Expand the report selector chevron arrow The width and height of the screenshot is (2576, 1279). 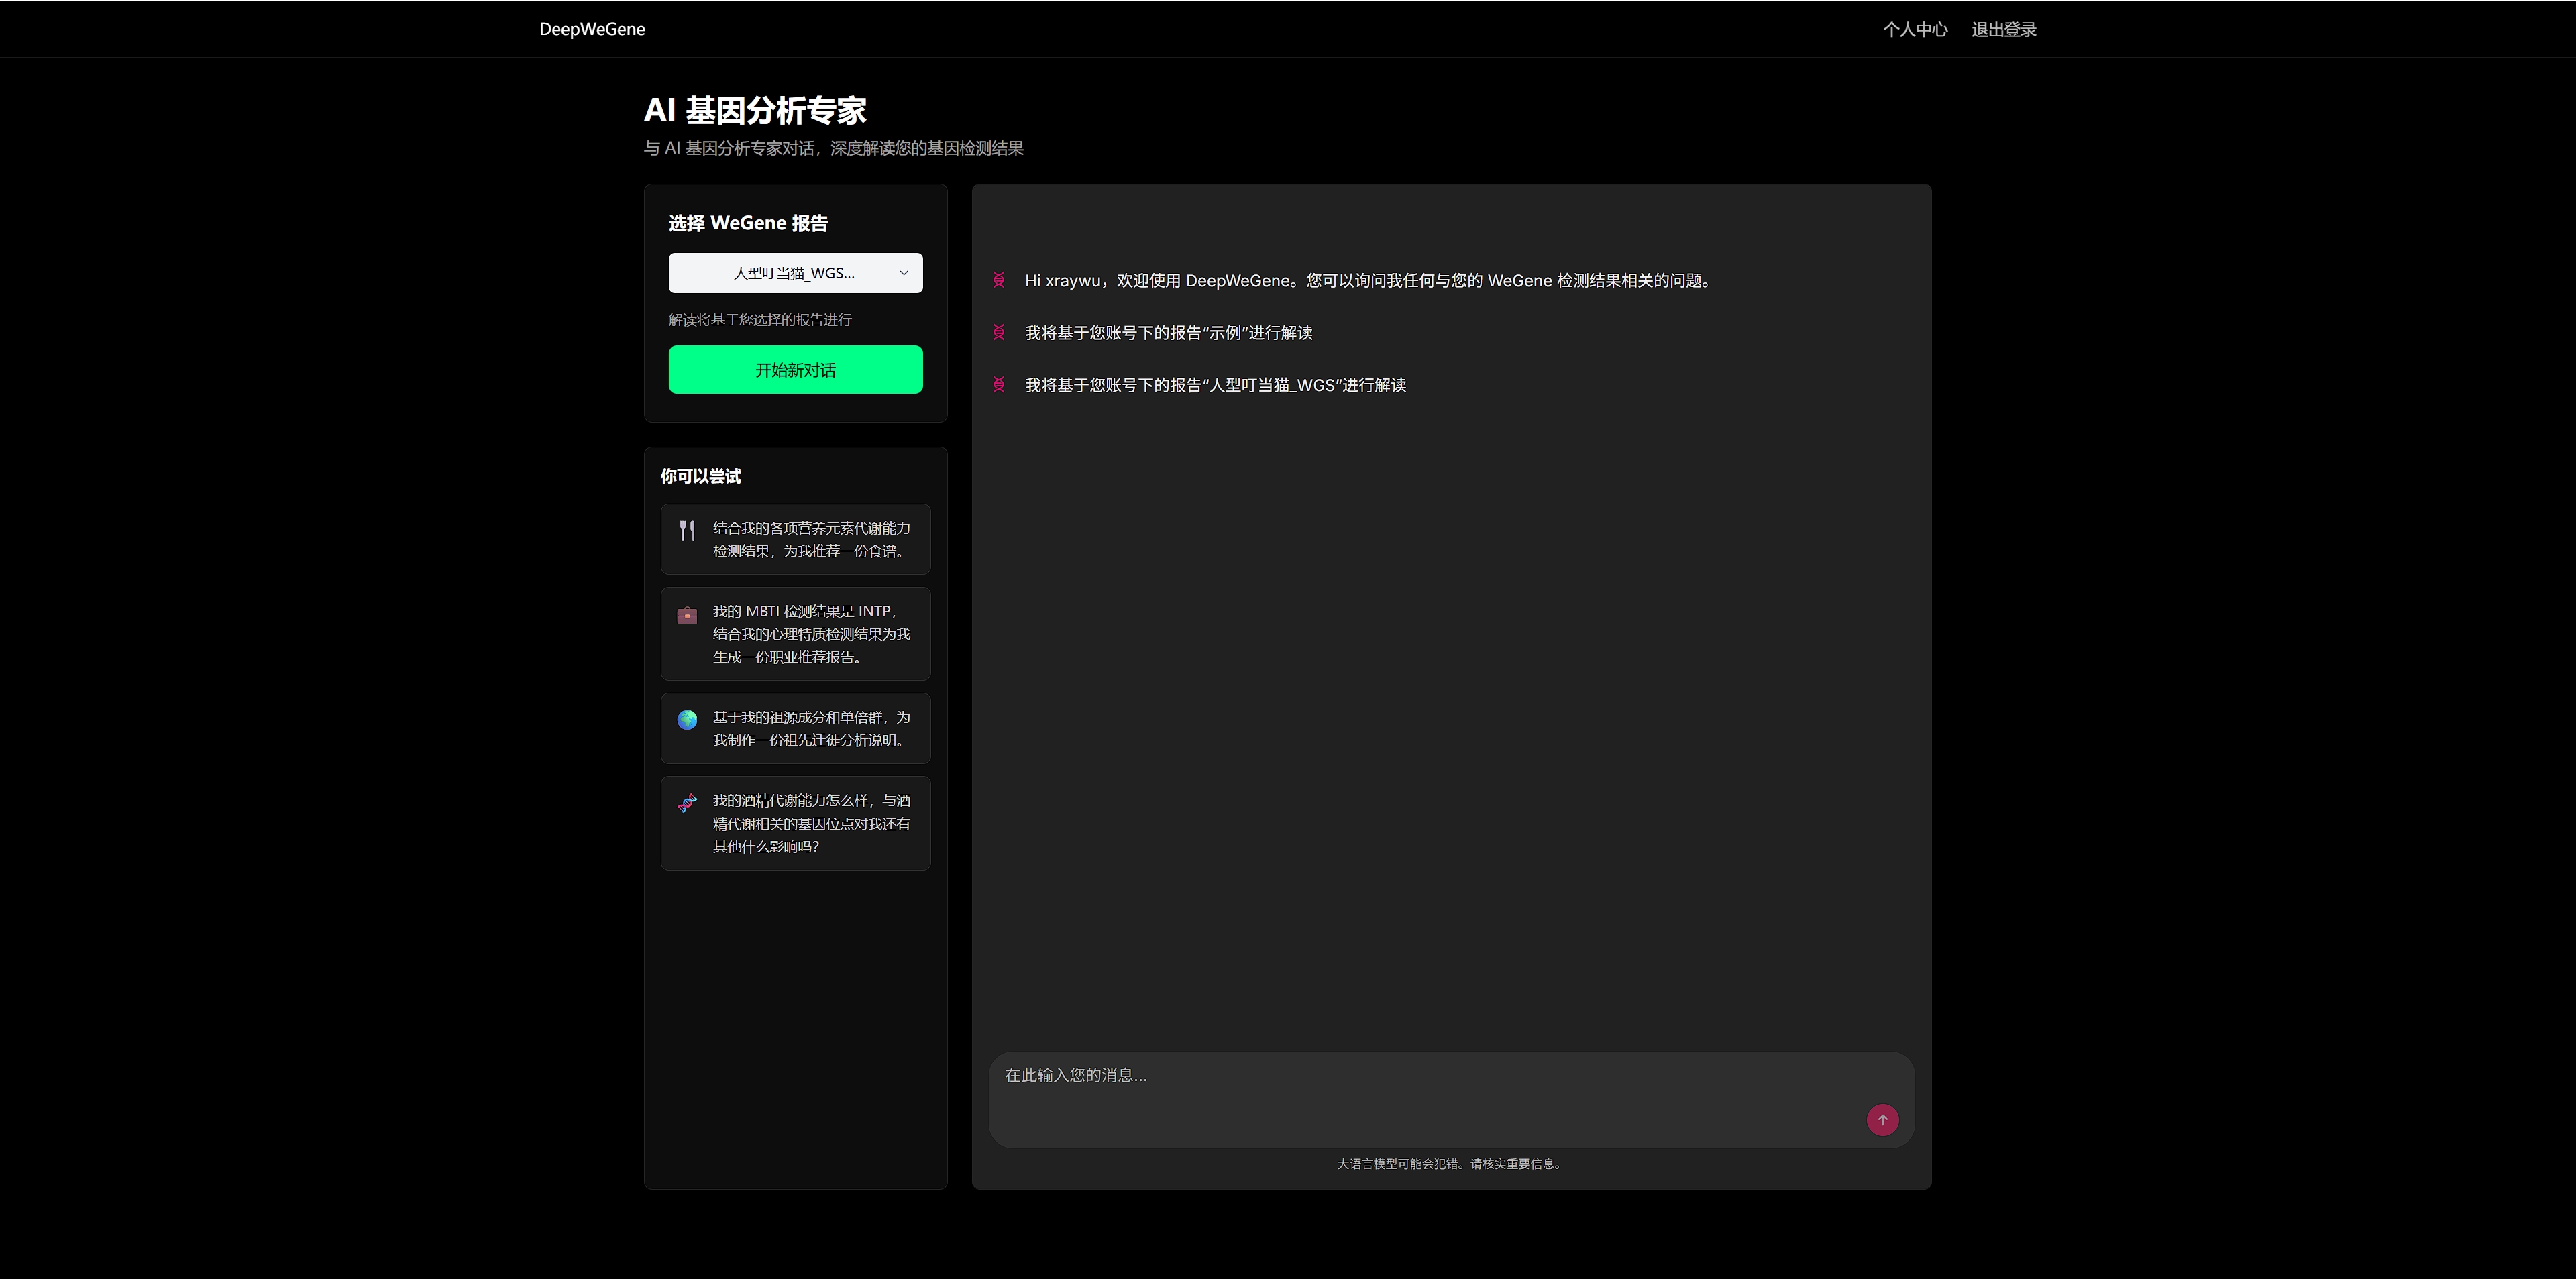tap(903, 273)
